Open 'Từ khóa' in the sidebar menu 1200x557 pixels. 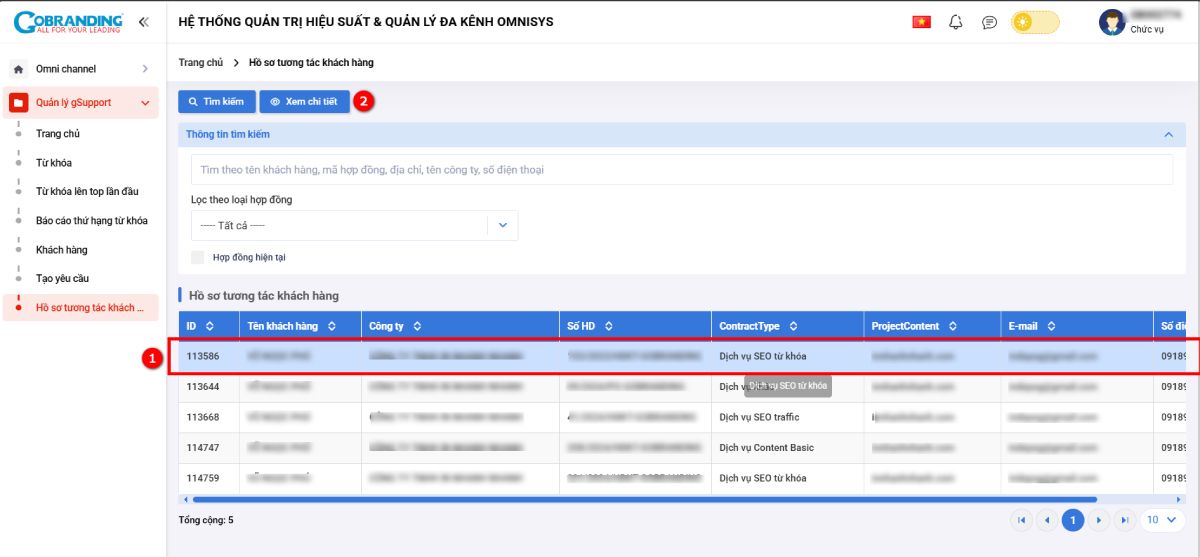[x=54, y=163]
